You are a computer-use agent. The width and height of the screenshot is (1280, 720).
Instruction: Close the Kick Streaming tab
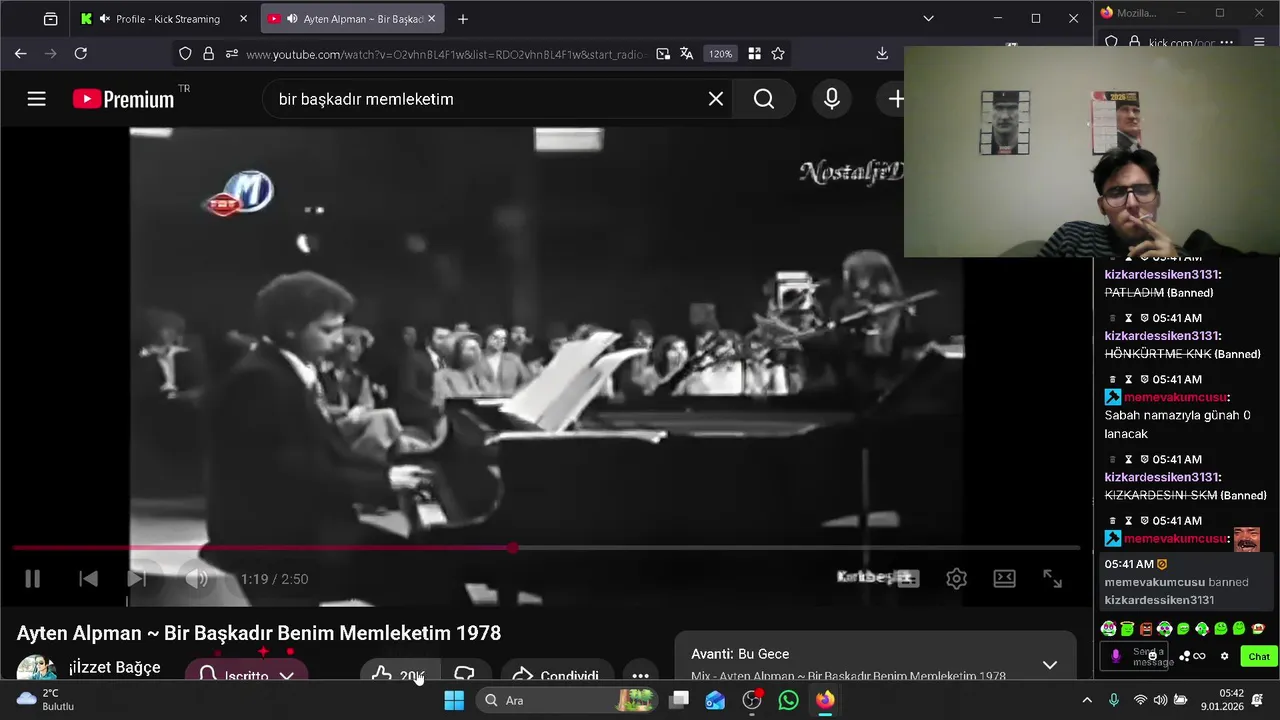pyautogui.click(x=243, y=19)
